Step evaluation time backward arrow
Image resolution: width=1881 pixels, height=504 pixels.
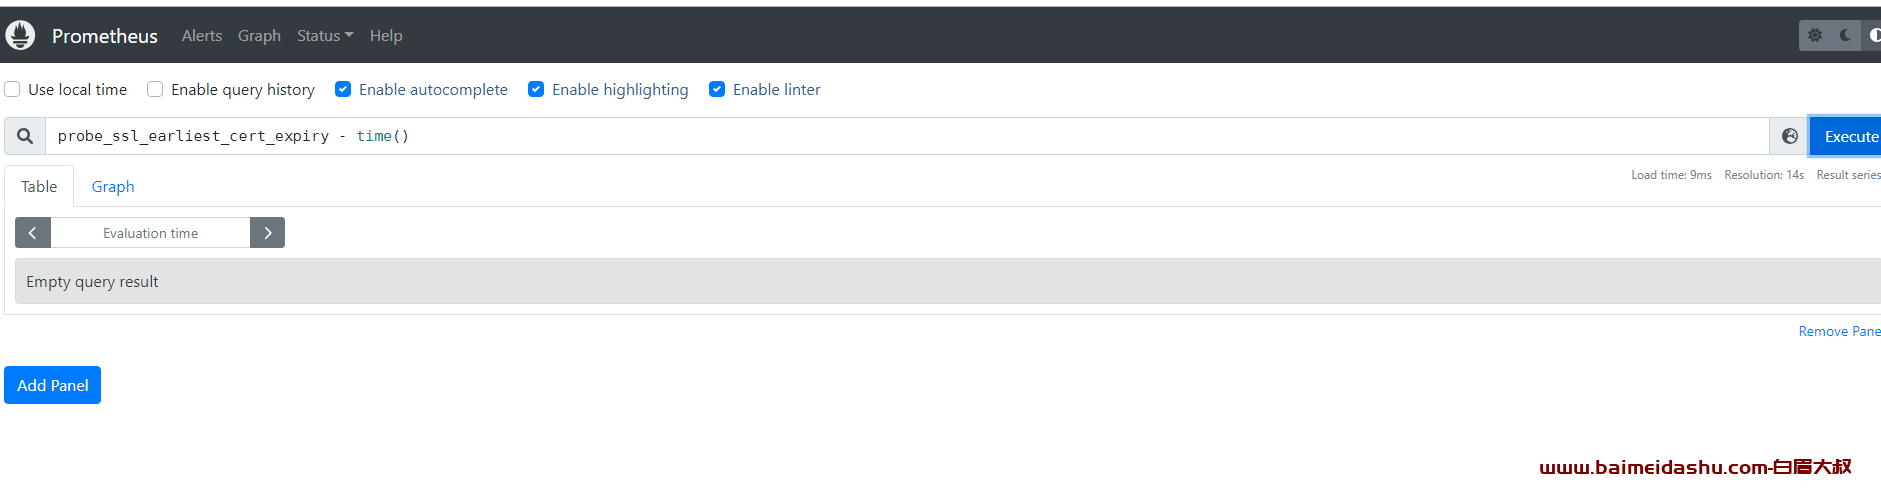(33, 233)
